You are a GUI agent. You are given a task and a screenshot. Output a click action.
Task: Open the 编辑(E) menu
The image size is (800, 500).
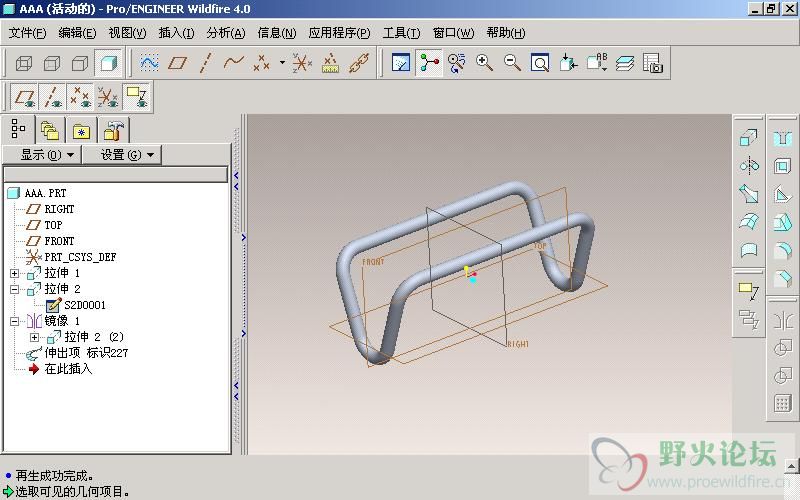point(77,33)
